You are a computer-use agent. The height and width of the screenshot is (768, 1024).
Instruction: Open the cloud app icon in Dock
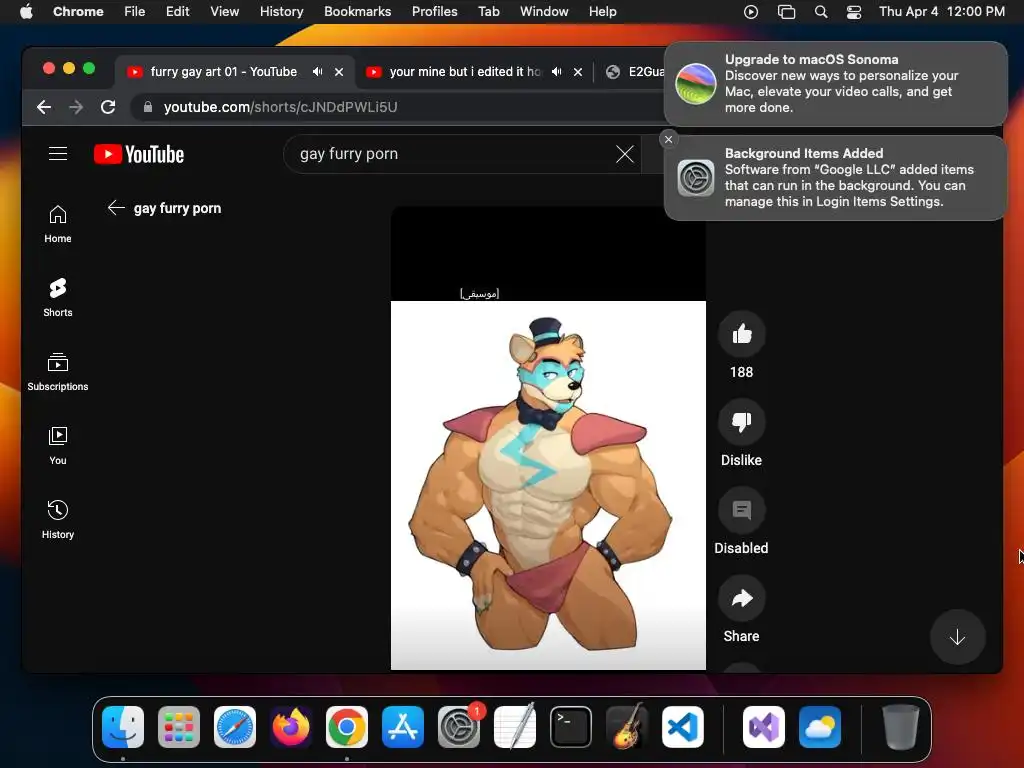tap(820, 727)
